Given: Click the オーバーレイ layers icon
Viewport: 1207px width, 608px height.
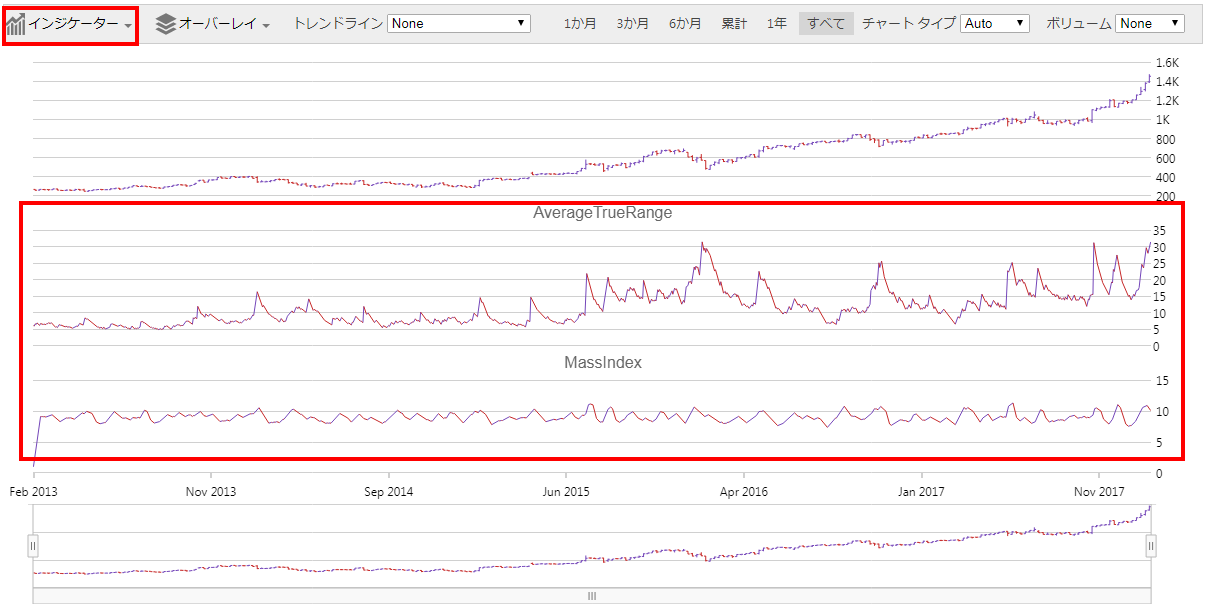Looking at the screenshot, I should (165, 22).
